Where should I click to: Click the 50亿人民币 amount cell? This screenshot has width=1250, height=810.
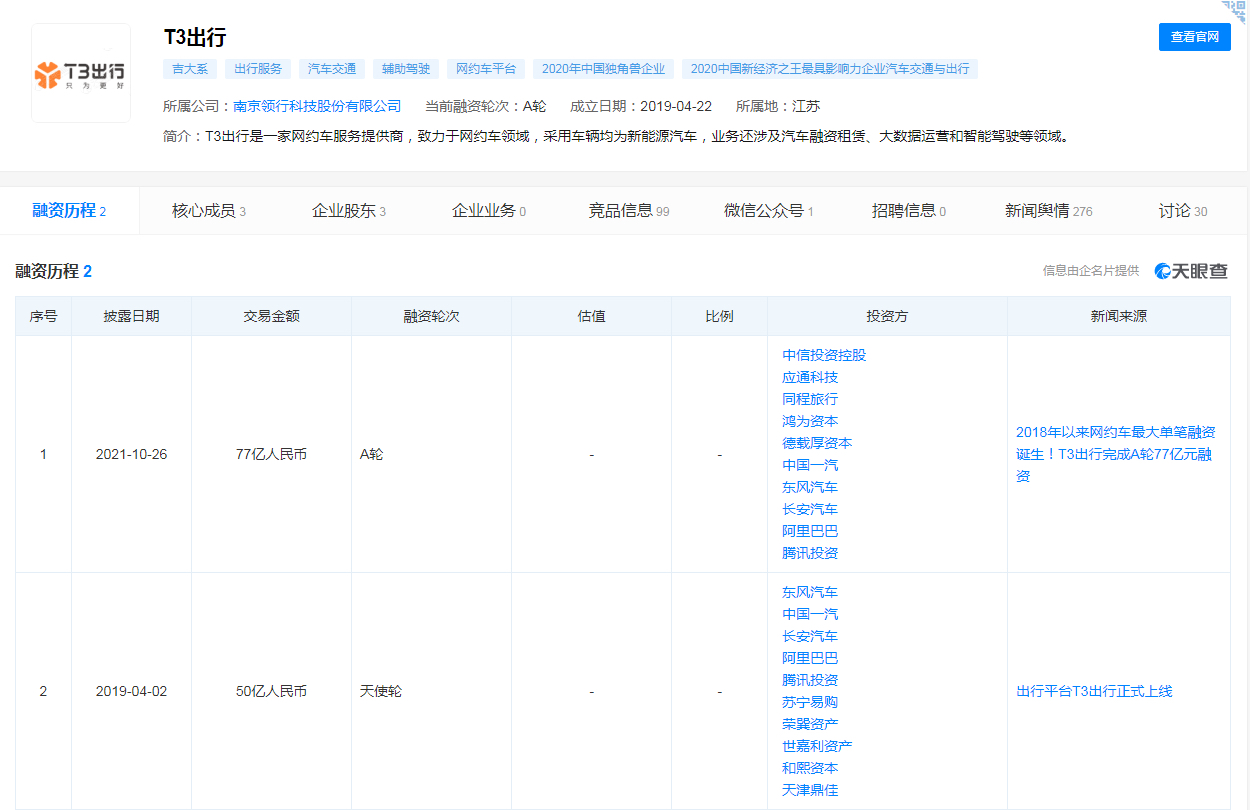point(271,691)
